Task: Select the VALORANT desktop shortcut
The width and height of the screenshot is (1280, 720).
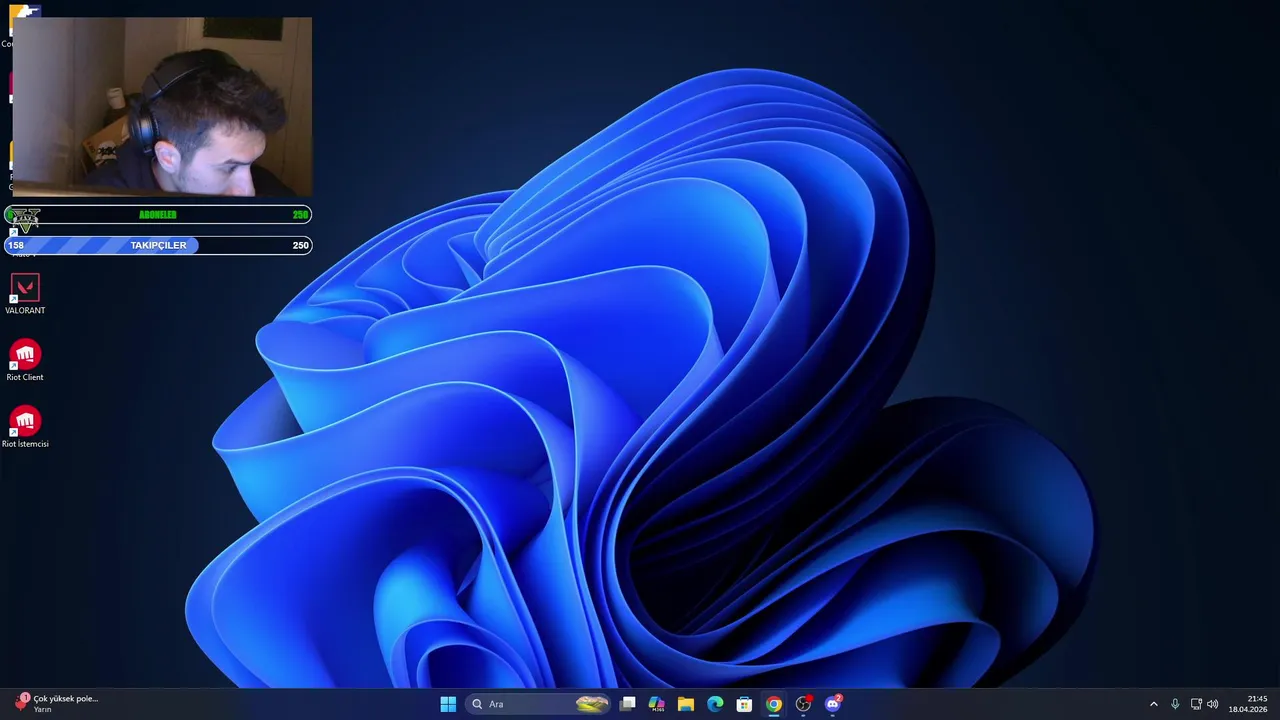Action: tap(25, 295)
